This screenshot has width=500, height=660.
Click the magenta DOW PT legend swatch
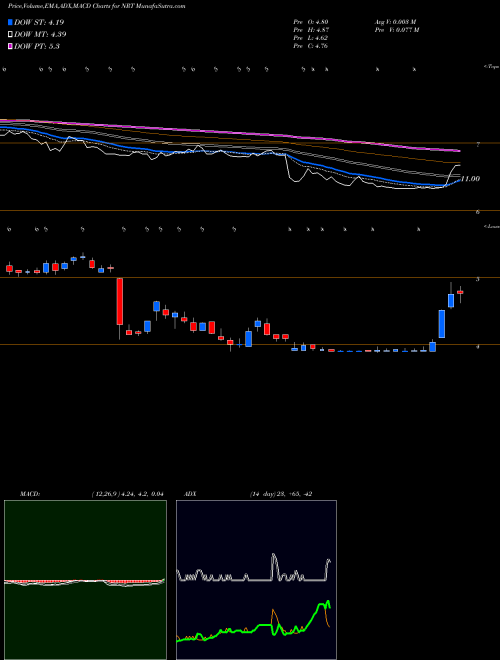(x=10, y=46)
